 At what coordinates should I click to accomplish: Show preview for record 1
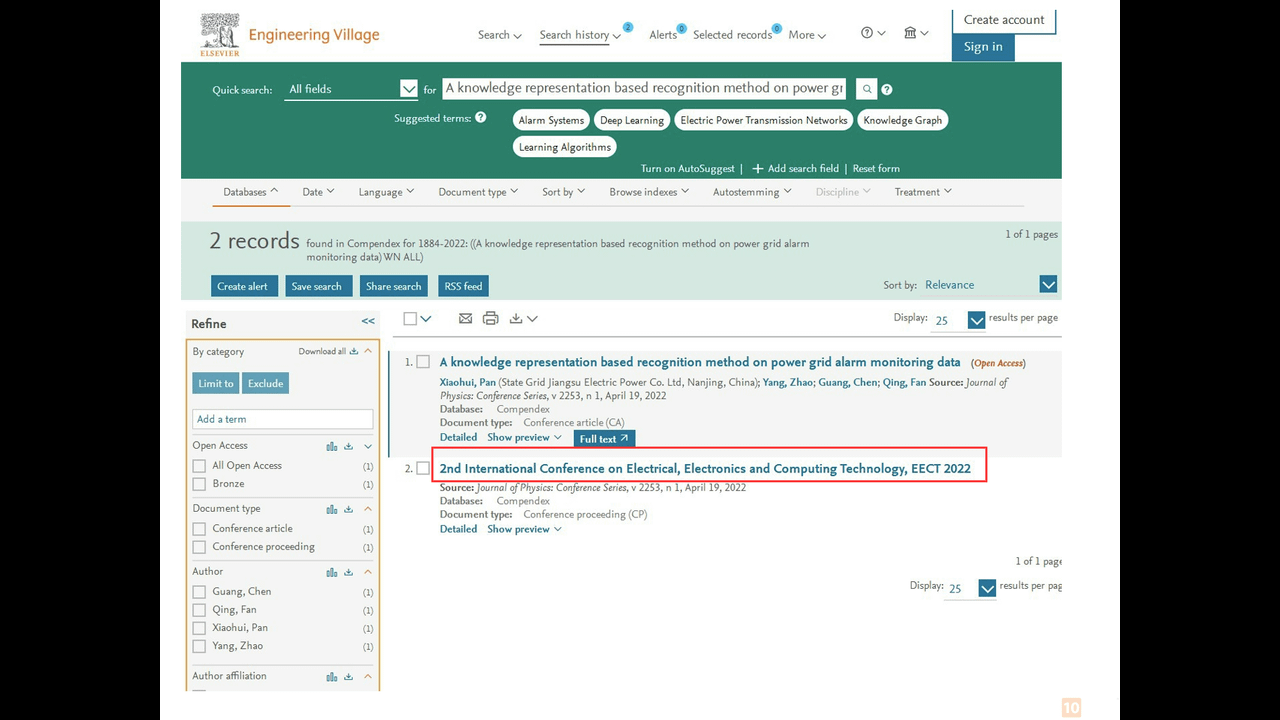(524, 438)
